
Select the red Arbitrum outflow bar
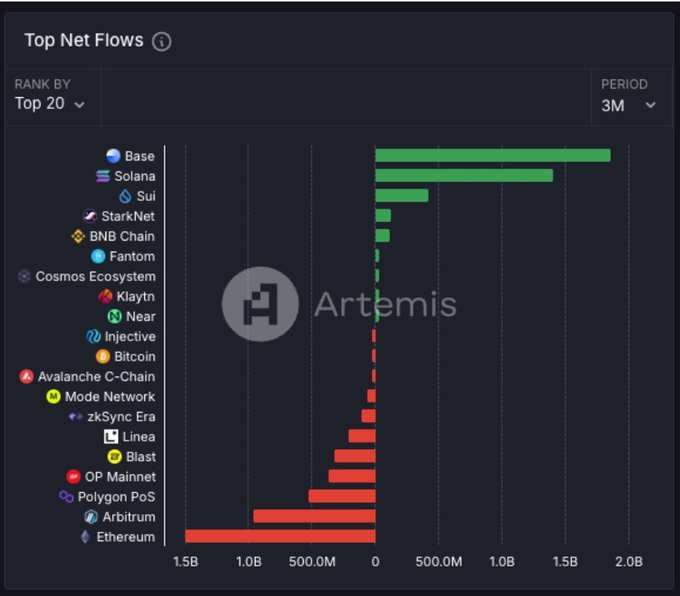point(314,516)
